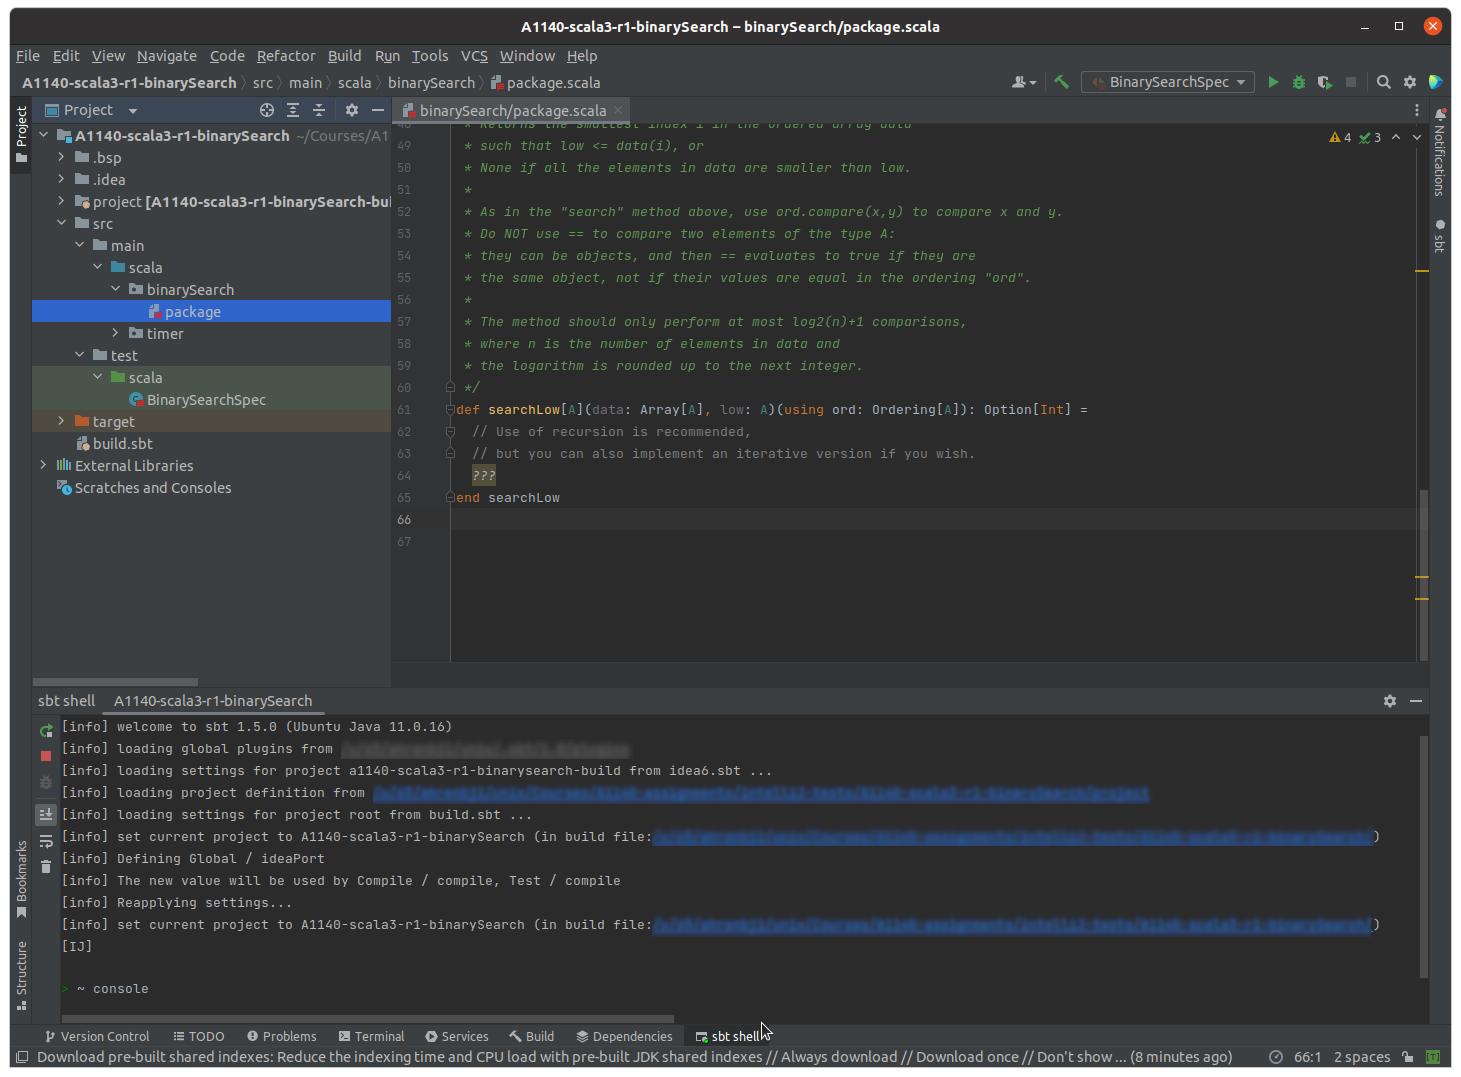Expand the External Libraries node
Image resolution: width=1461 pixels, height=1077 pixels.
(43, 465)
